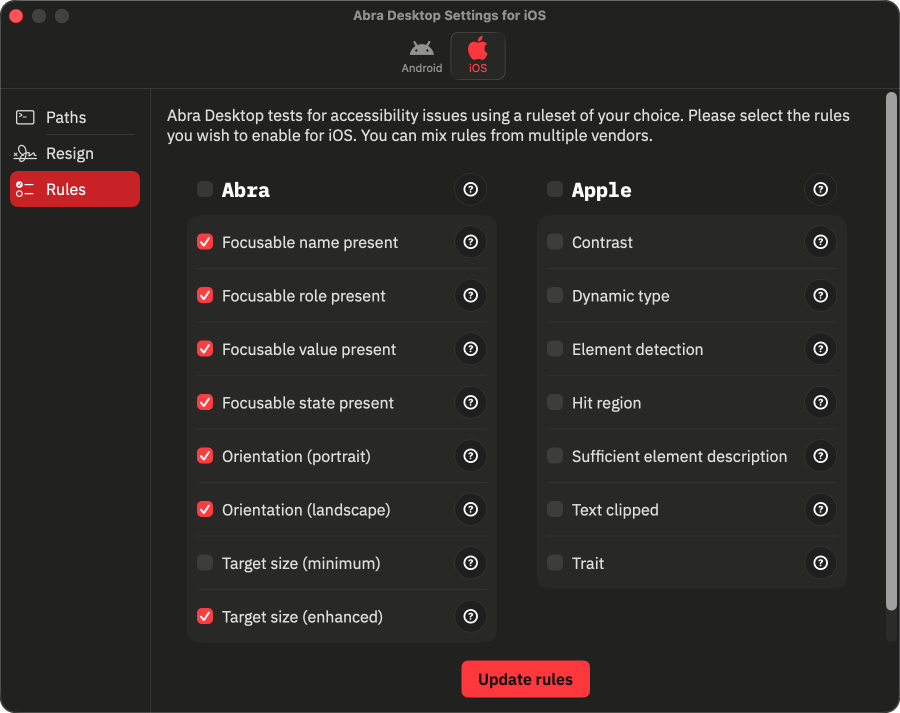View info for the Hit region rule

click(820, 403)
